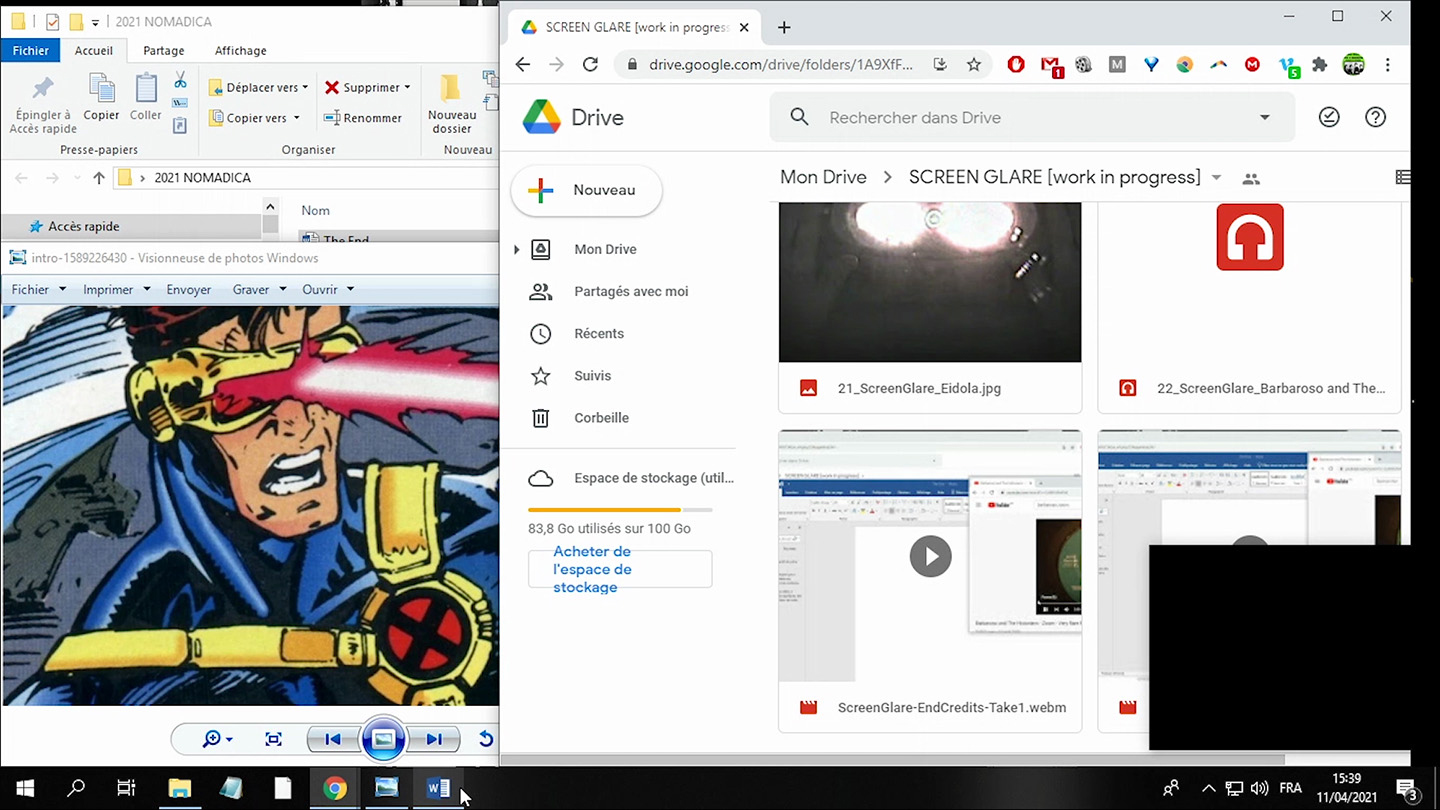Click shared-folder people icon next to folder name
1440x810 pixels.
(x=1251, y=179)
